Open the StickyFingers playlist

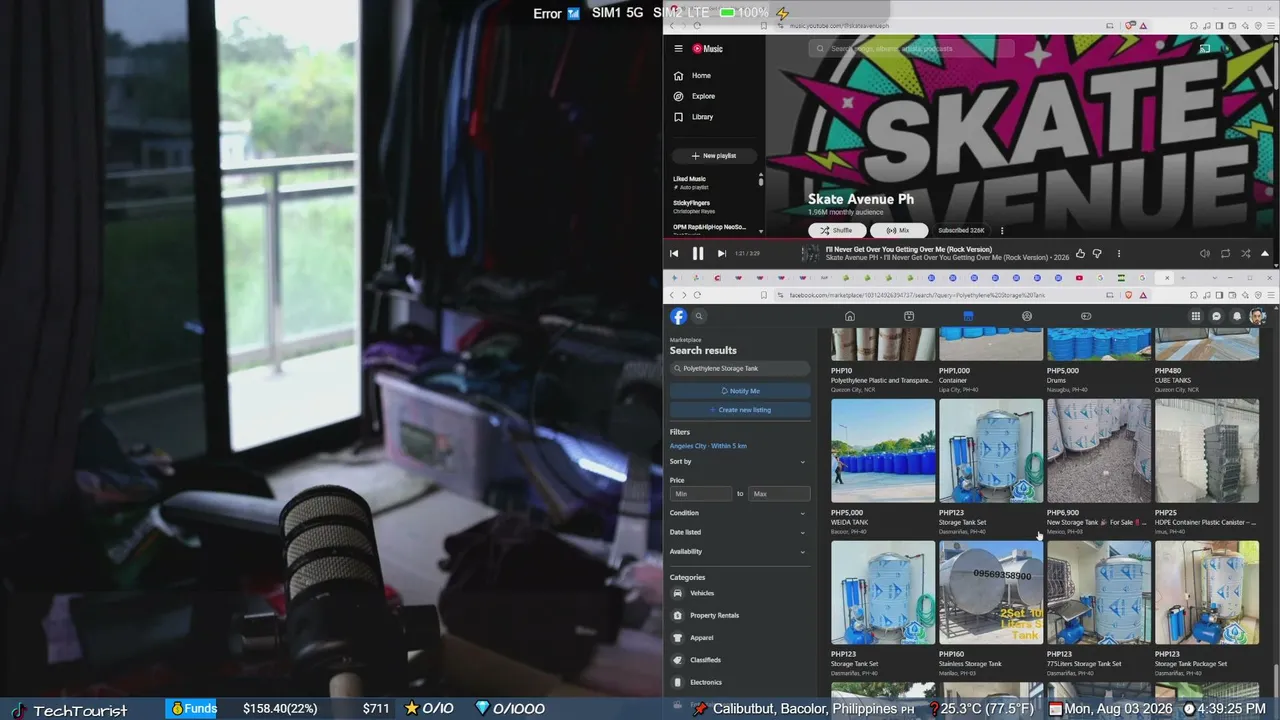click(692, 206)
